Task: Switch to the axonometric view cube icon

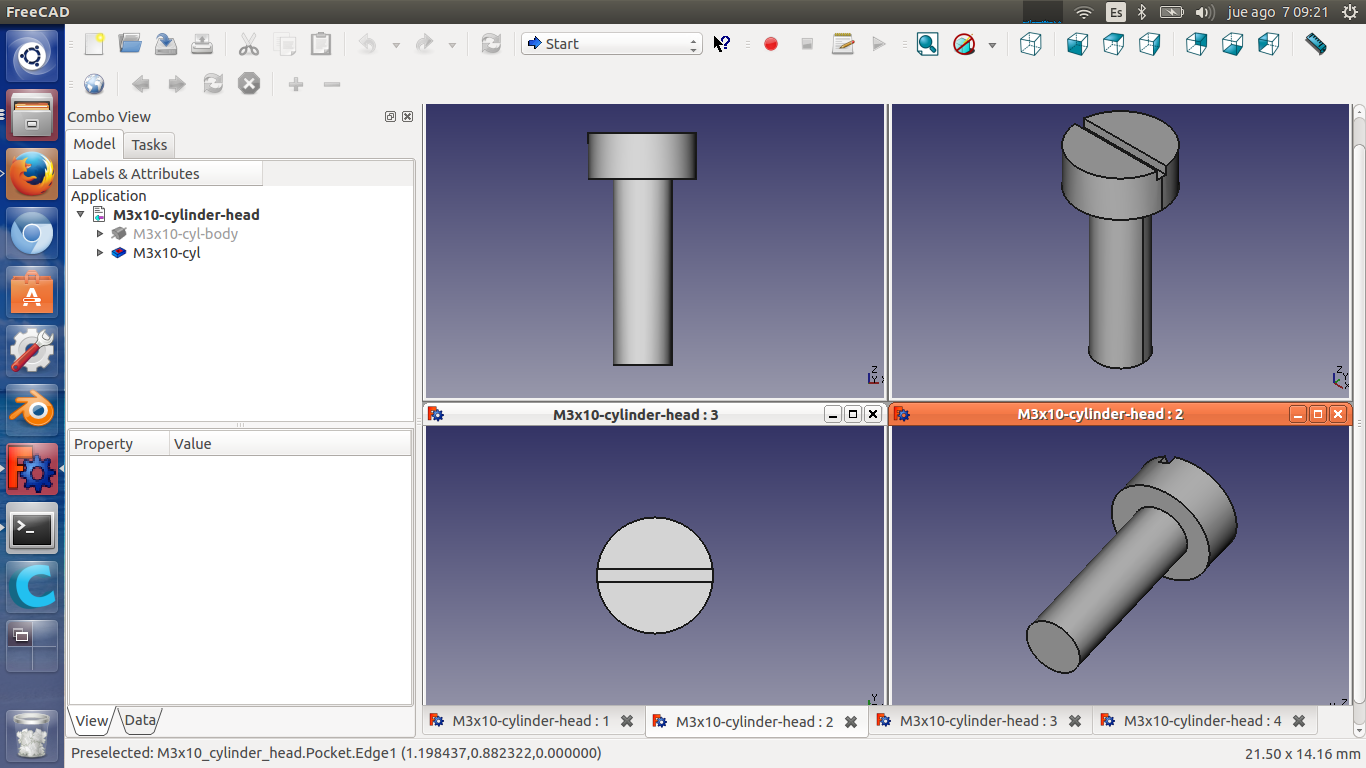Action: [1030, 44]
